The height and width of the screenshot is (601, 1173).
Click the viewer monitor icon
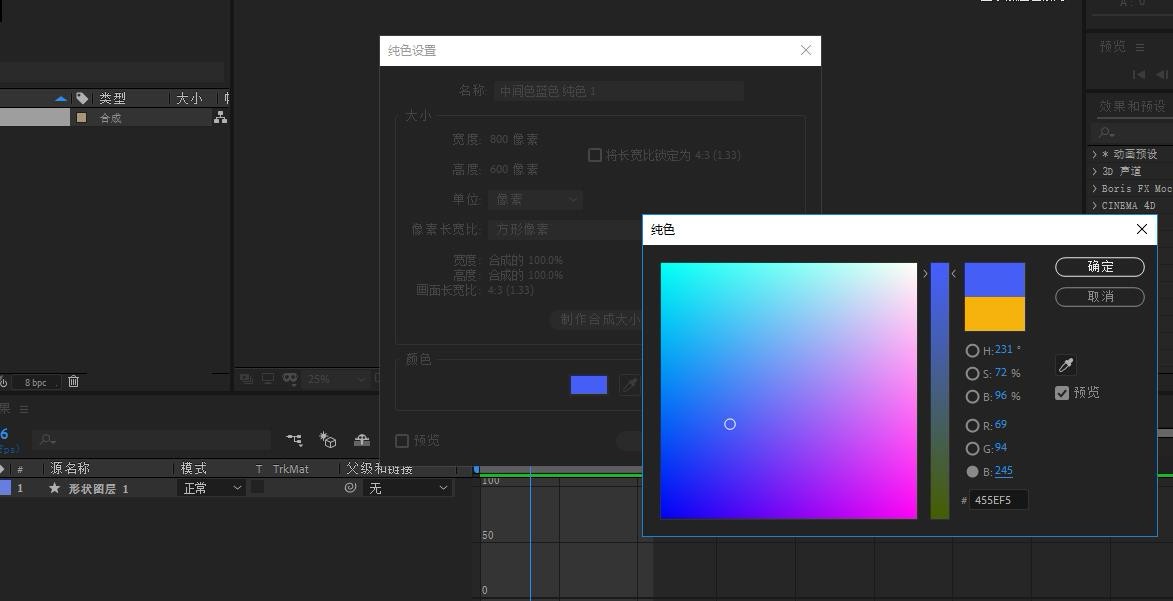coord(268,379)
